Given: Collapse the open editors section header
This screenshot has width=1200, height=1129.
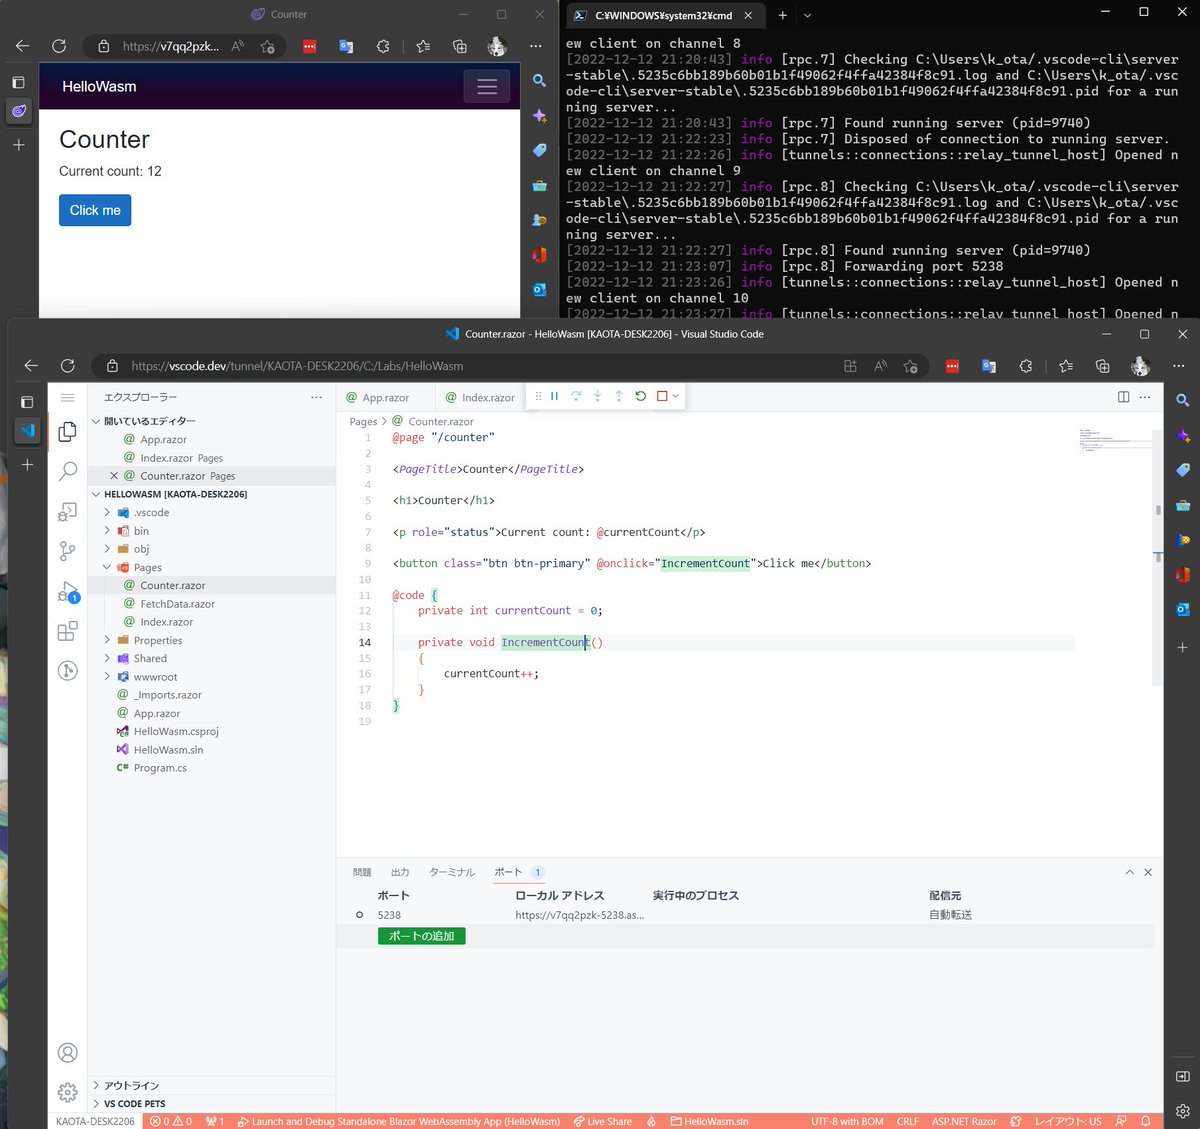Looking at the screenshot, I should pos(212,421).
